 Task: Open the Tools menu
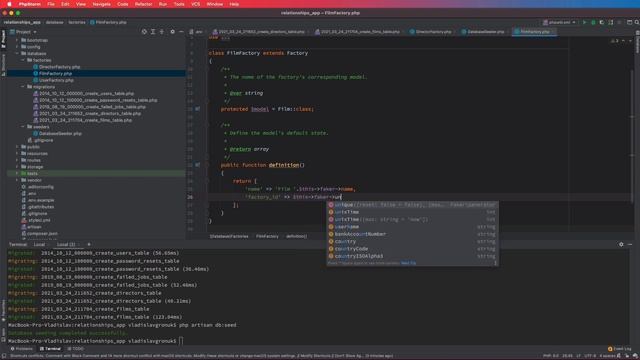tap(179, 4)
